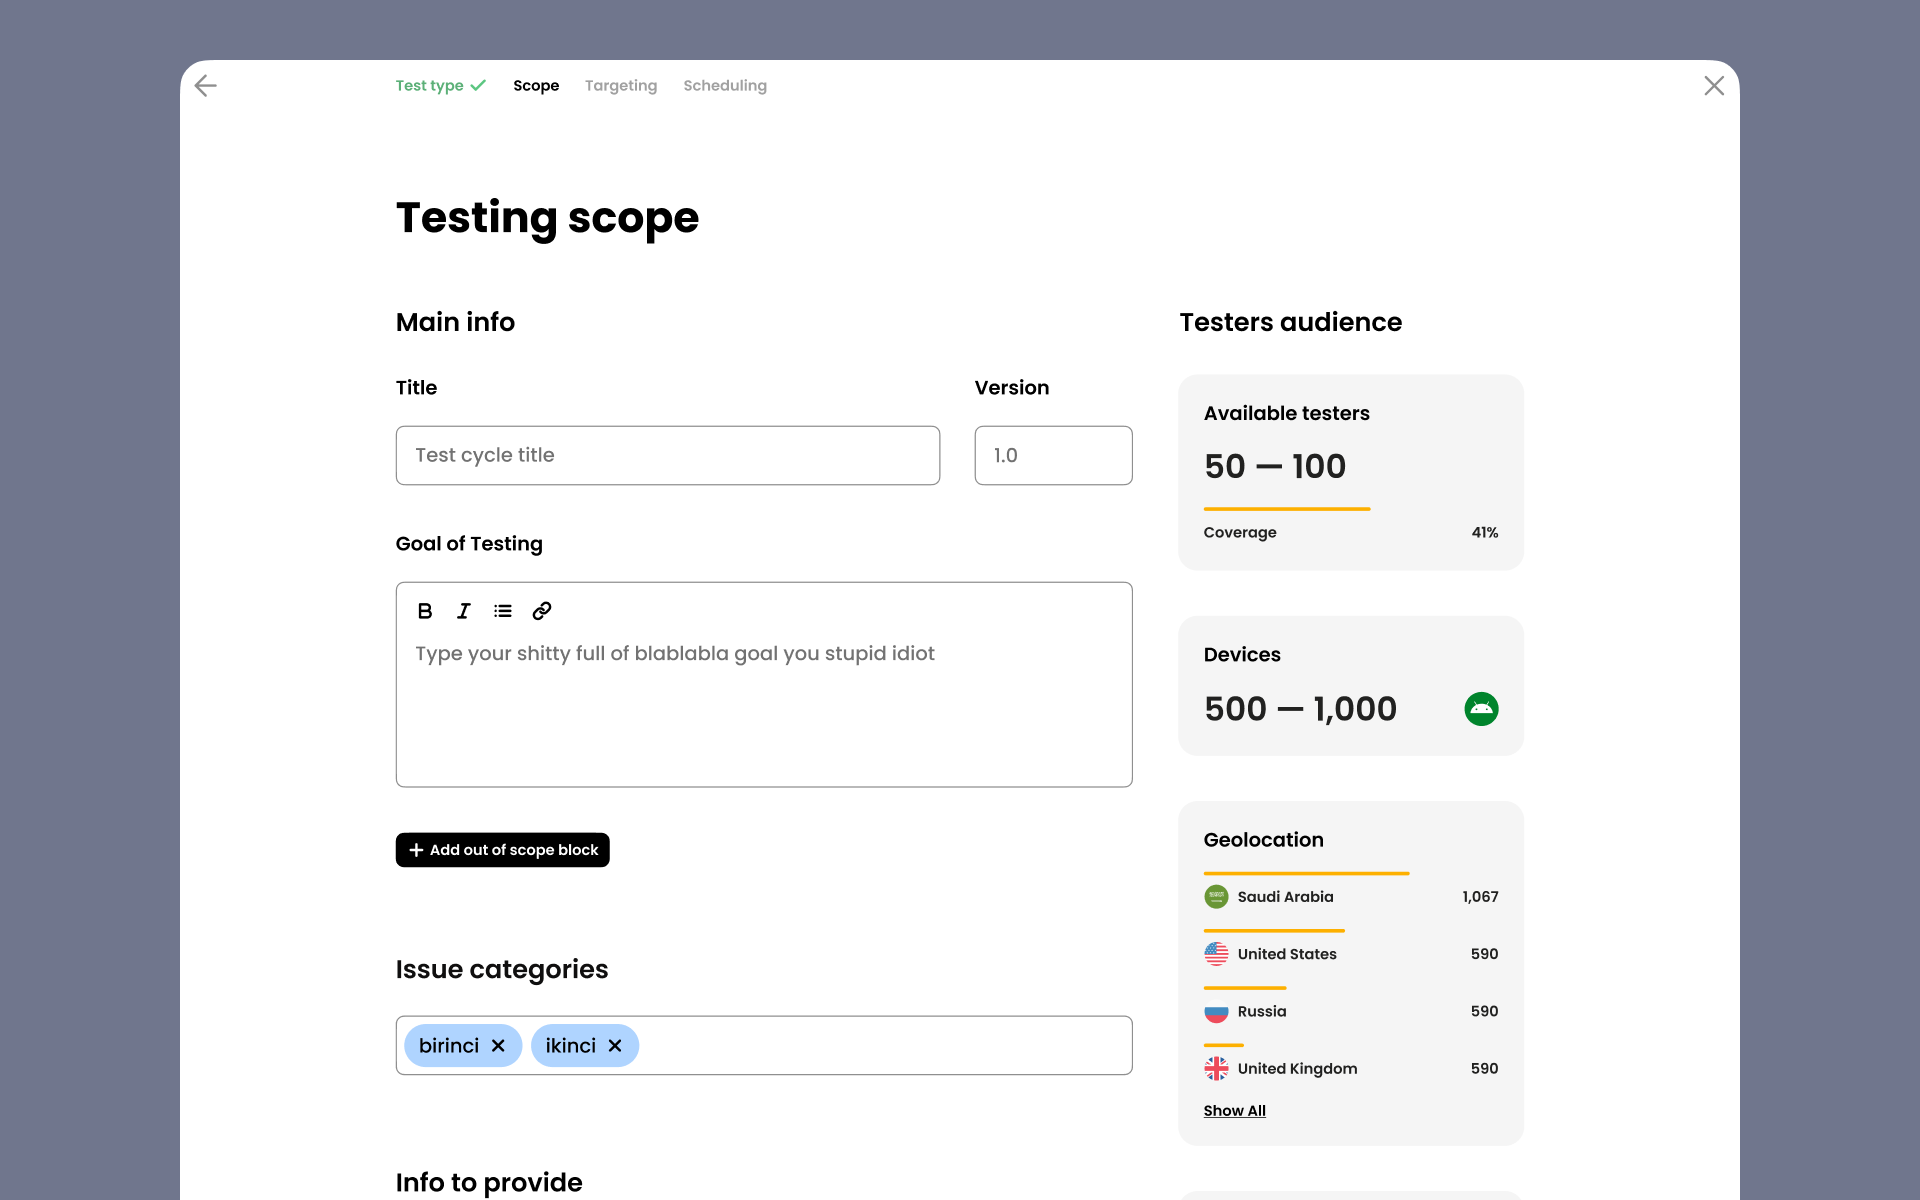
Task: Open the Show All geolocation link
Action: click(x=1235, y=1111)
